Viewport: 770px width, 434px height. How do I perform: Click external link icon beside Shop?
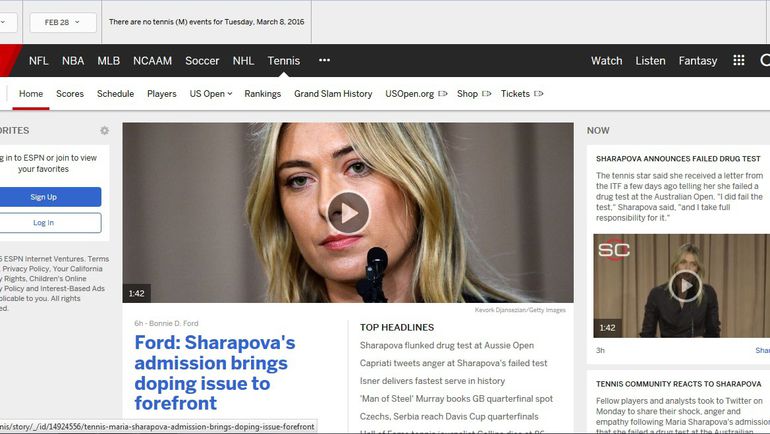pyautogui.click(x=487, y=94)
